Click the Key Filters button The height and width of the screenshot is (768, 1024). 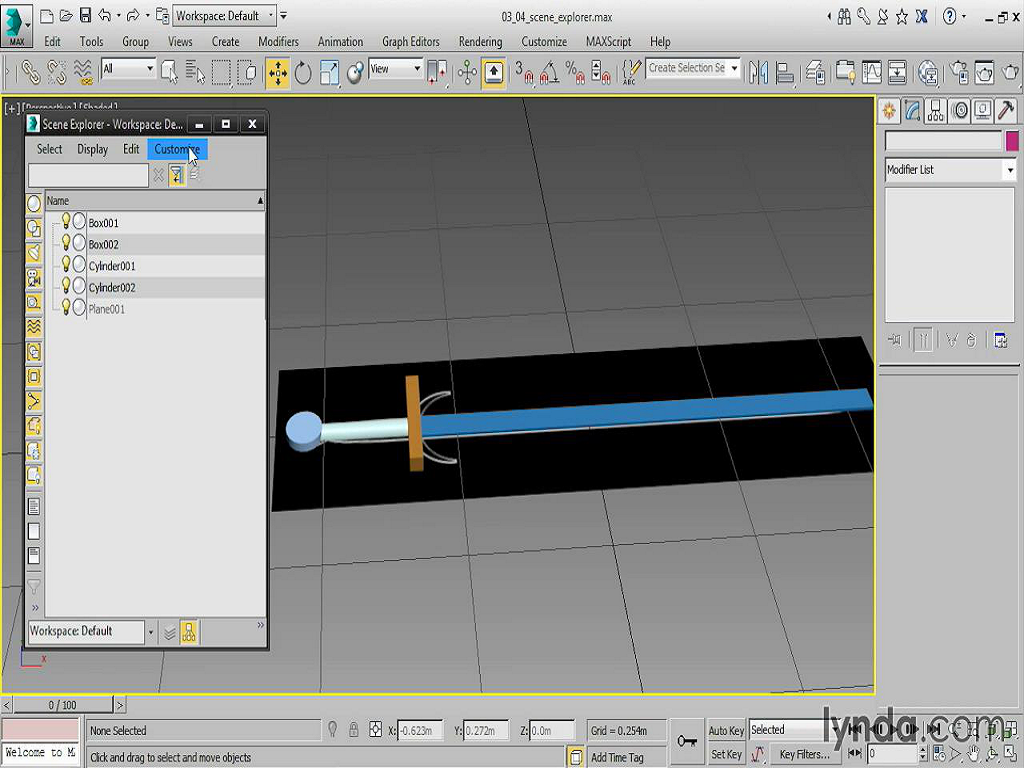pyautogui.click(x=804, y=754)
